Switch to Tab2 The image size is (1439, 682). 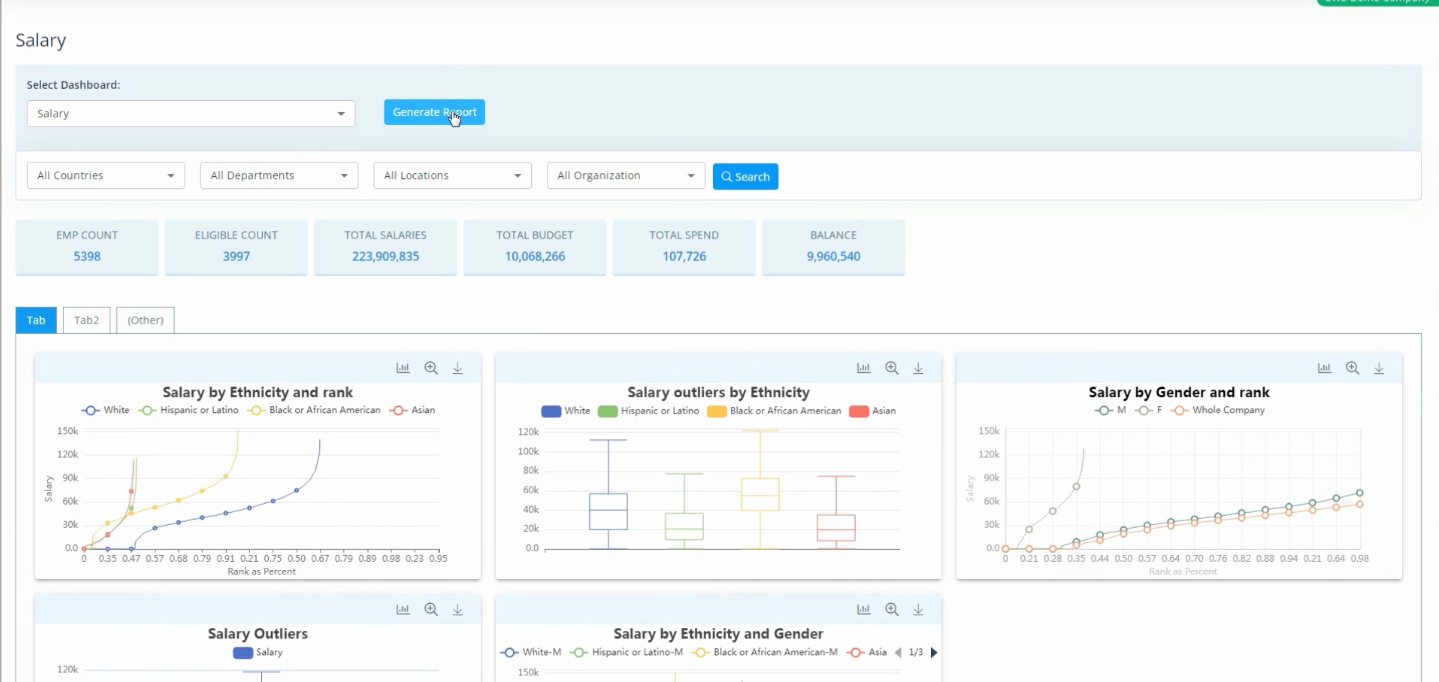click(x=86, y=320)
